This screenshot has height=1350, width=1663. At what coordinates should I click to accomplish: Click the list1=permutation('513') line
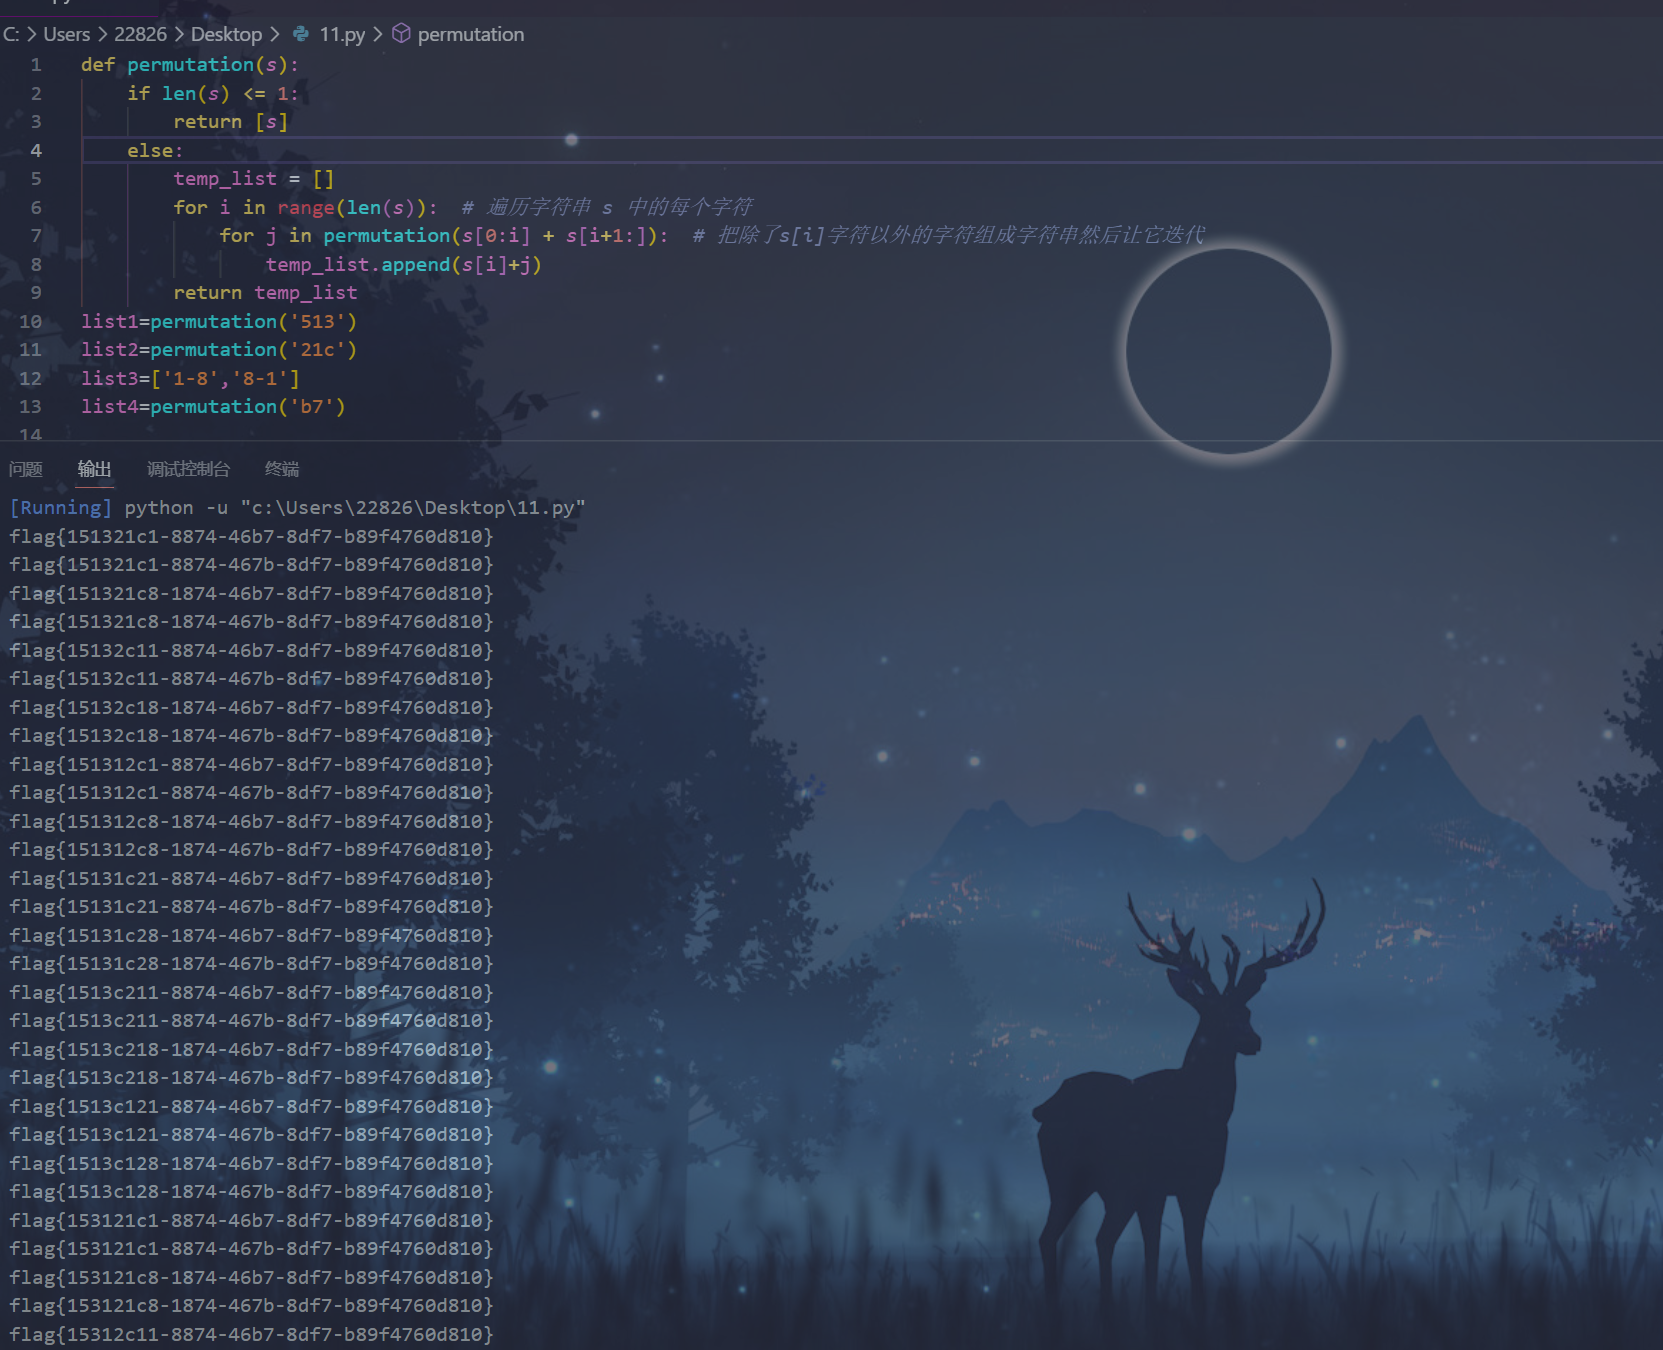pyautogui.click(x=219, y=321)
